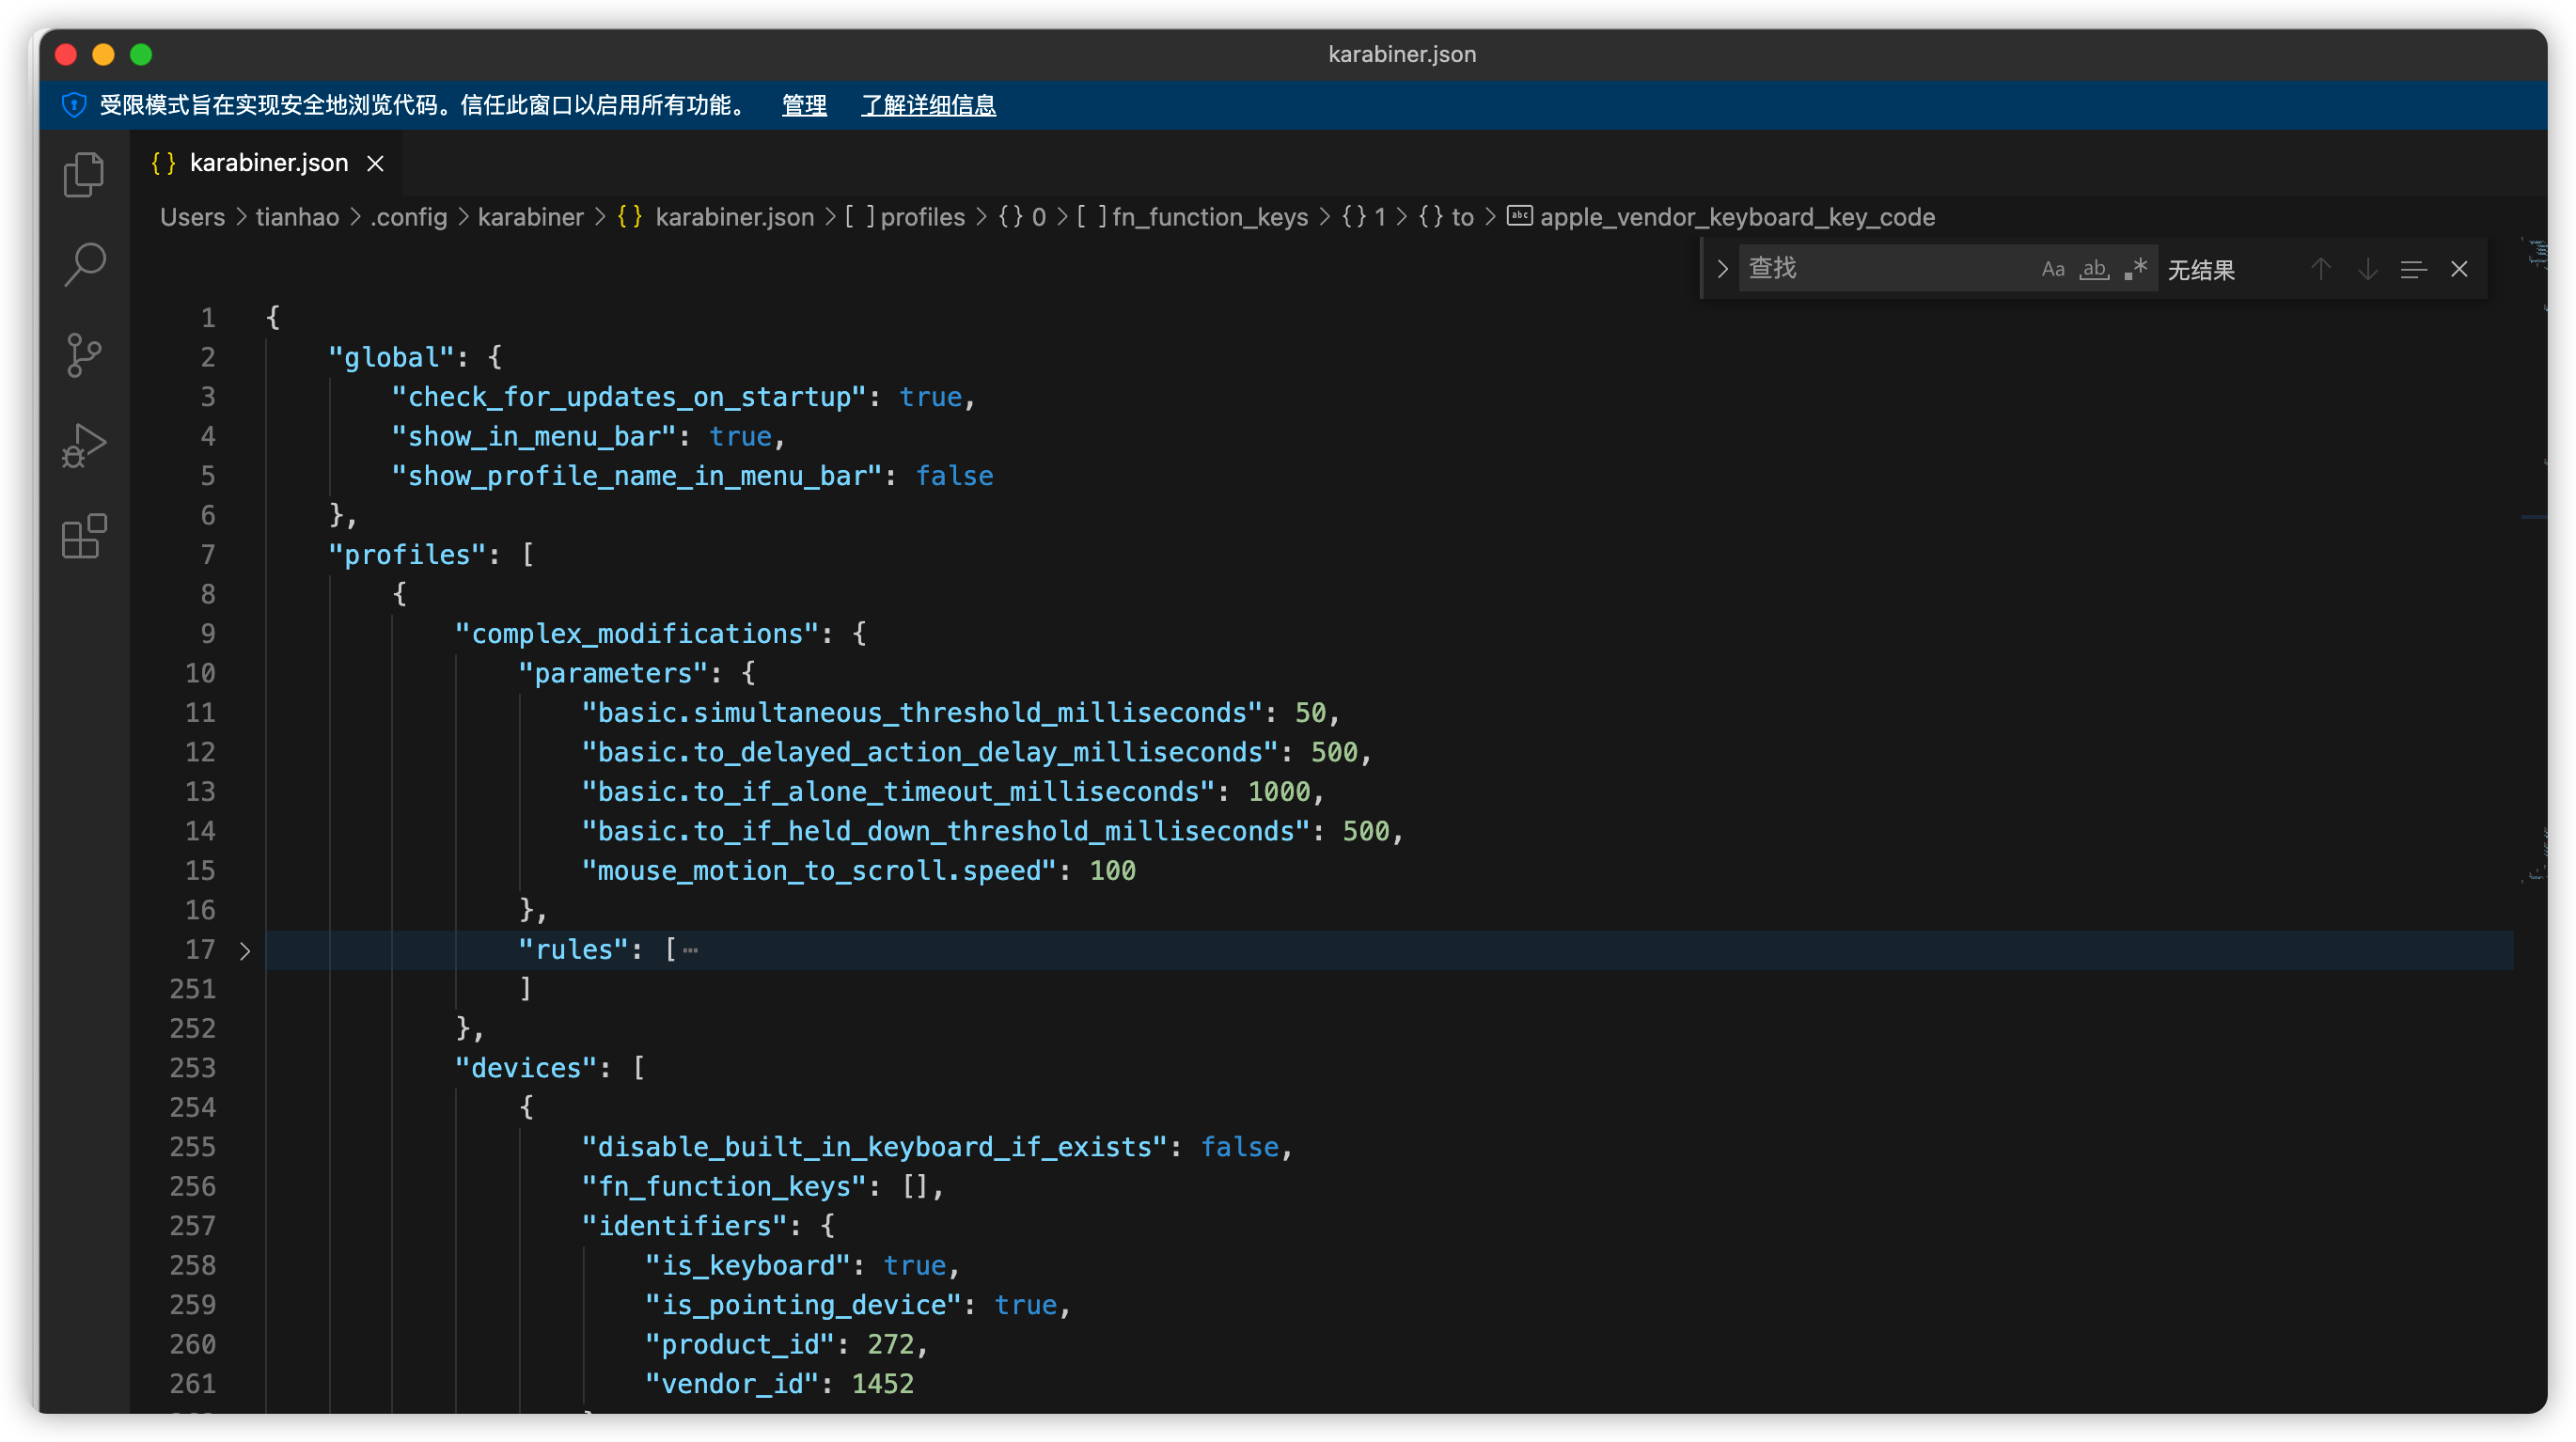Image resolution: width=2576 pixels, height=1442 pixels.
Task: Click .config in the breadcrumb
Action: click(409, 217)
